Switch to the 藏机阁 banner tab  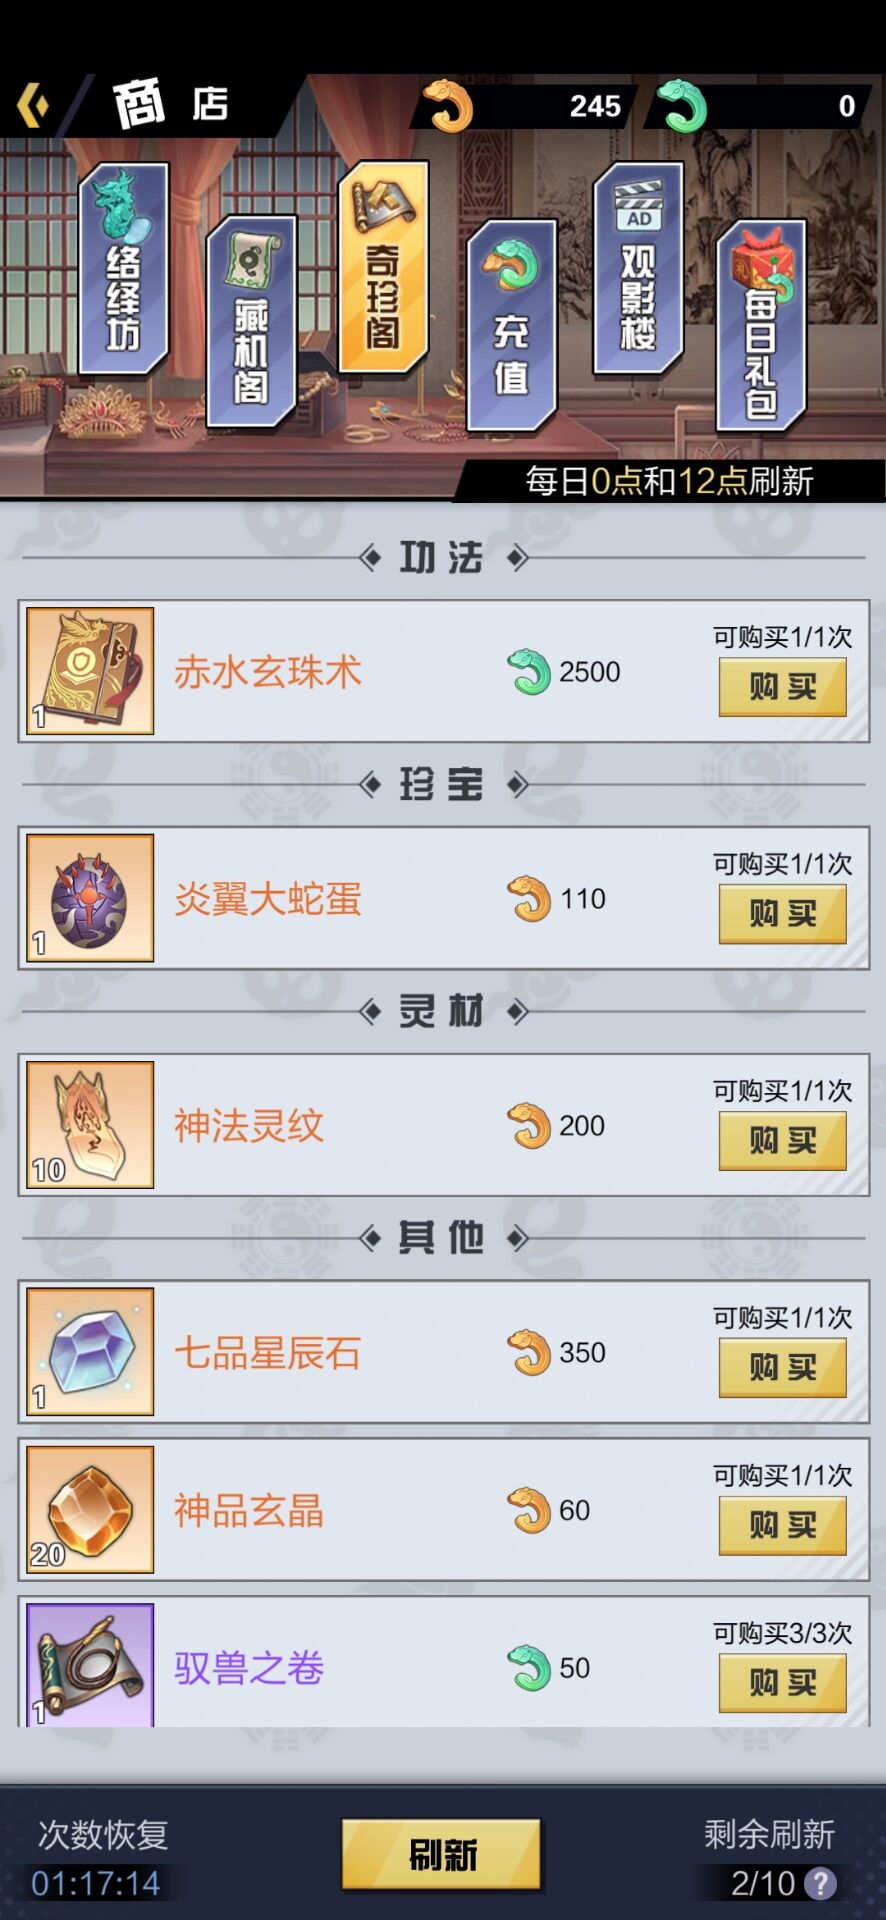tap(251, 322)
